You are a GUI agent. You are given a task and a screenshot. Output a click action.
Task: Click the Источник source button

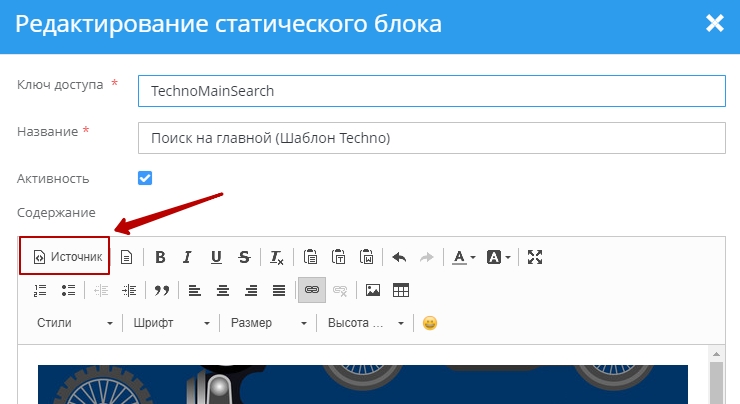pos(67,257)
